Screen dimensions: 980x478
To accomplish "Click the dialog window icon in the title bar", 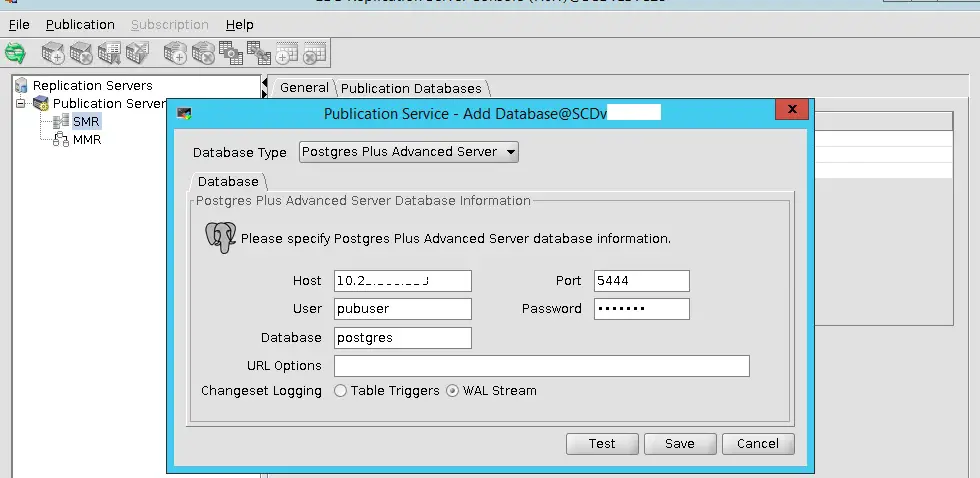I will click(x=184, y=113).
